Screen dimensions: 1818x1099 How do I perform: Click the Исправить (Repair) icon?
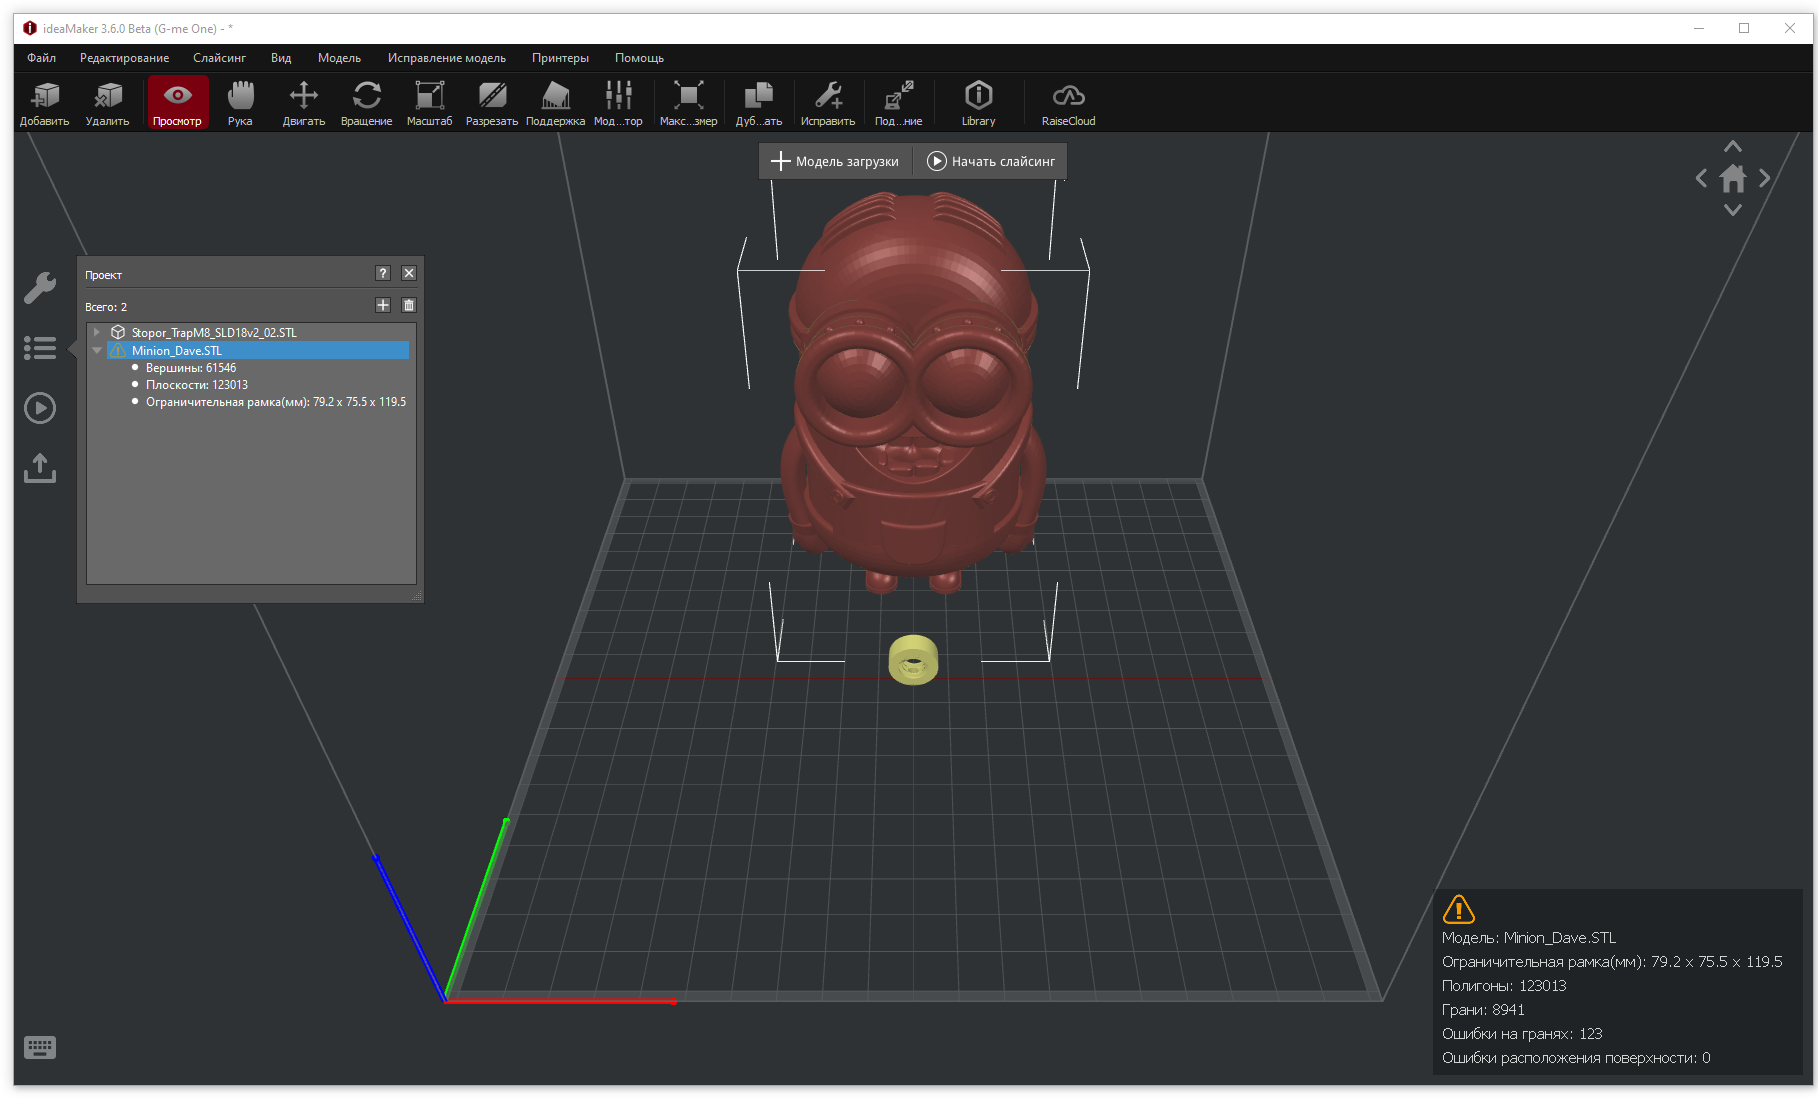(x=828, y=103)
